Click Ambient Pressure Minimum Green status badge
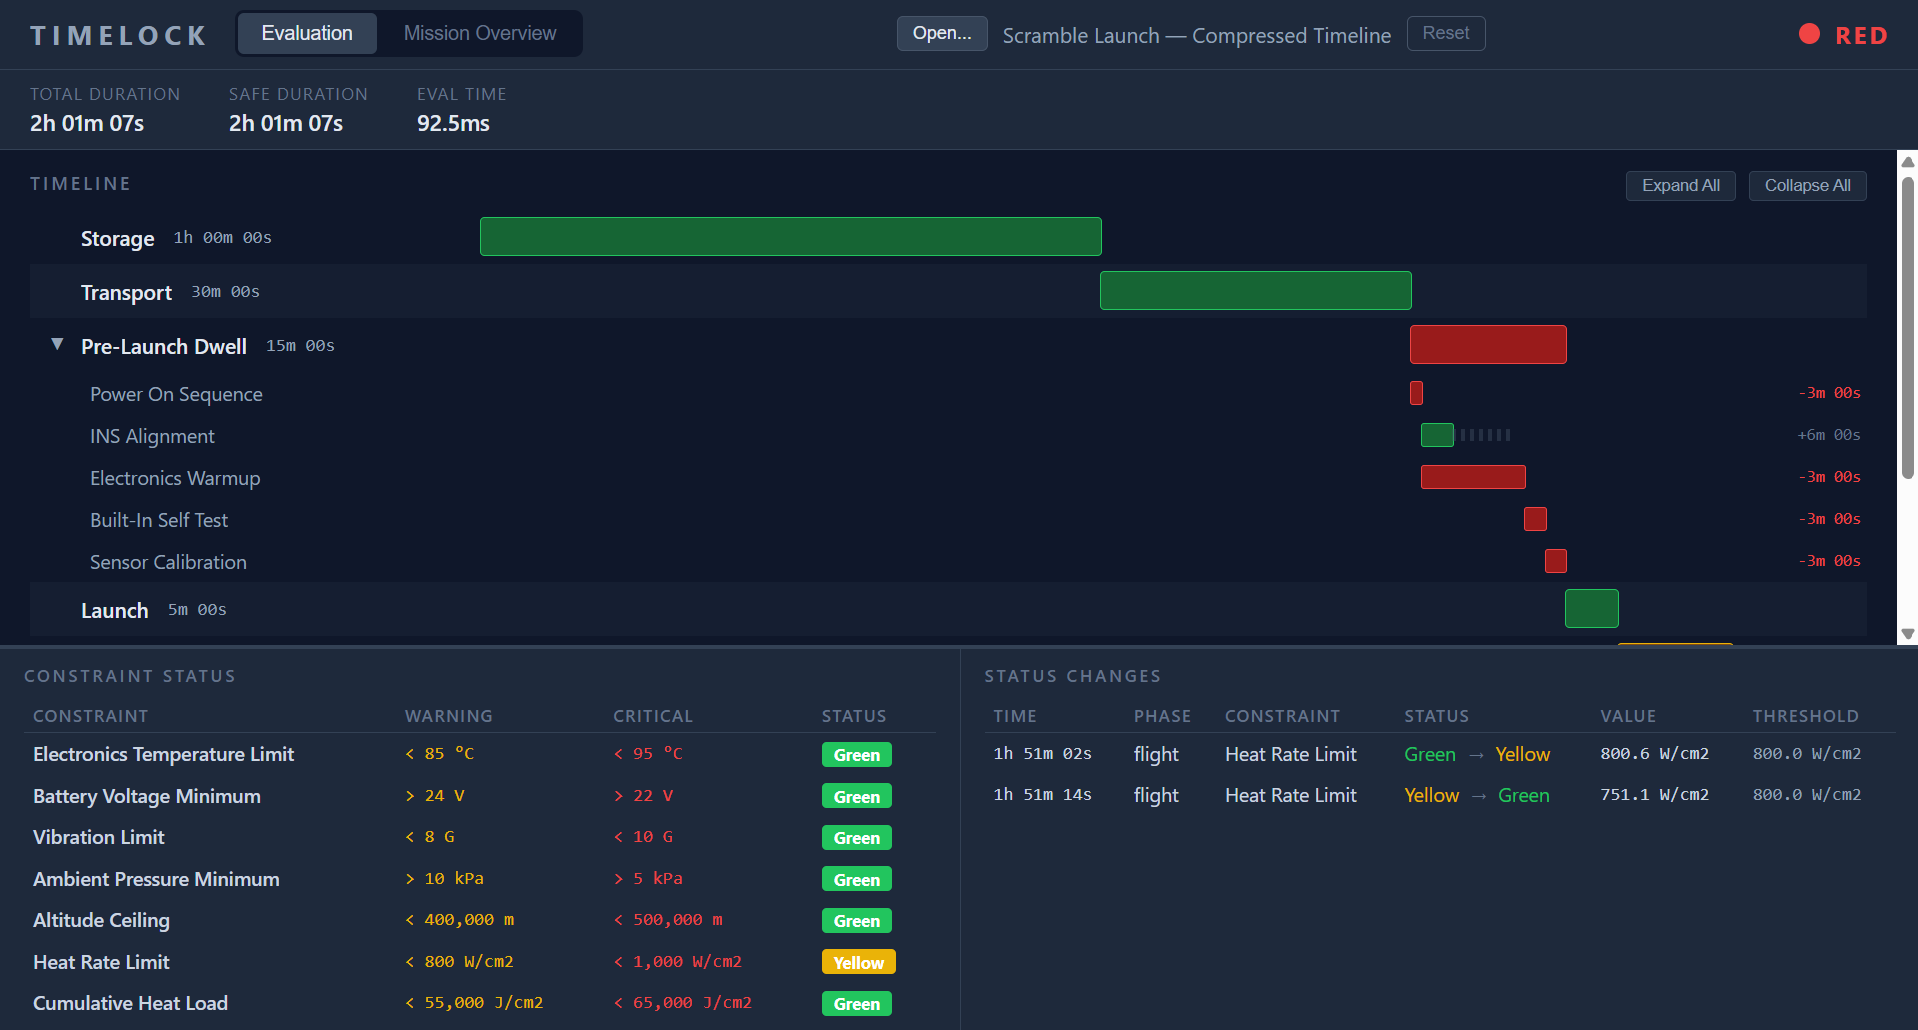The width and height of the screenshot is (1918, 1030). pyautogui.click(x=857, y=880)
